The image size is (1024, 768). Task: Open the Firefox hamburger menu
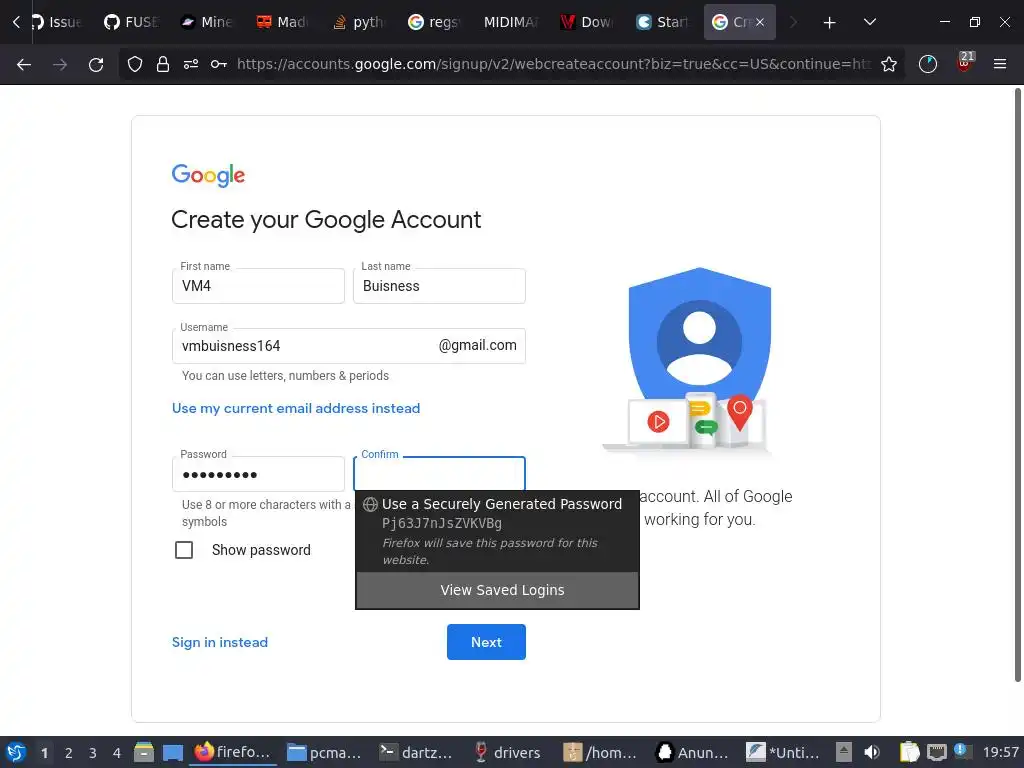click(999, 64)
